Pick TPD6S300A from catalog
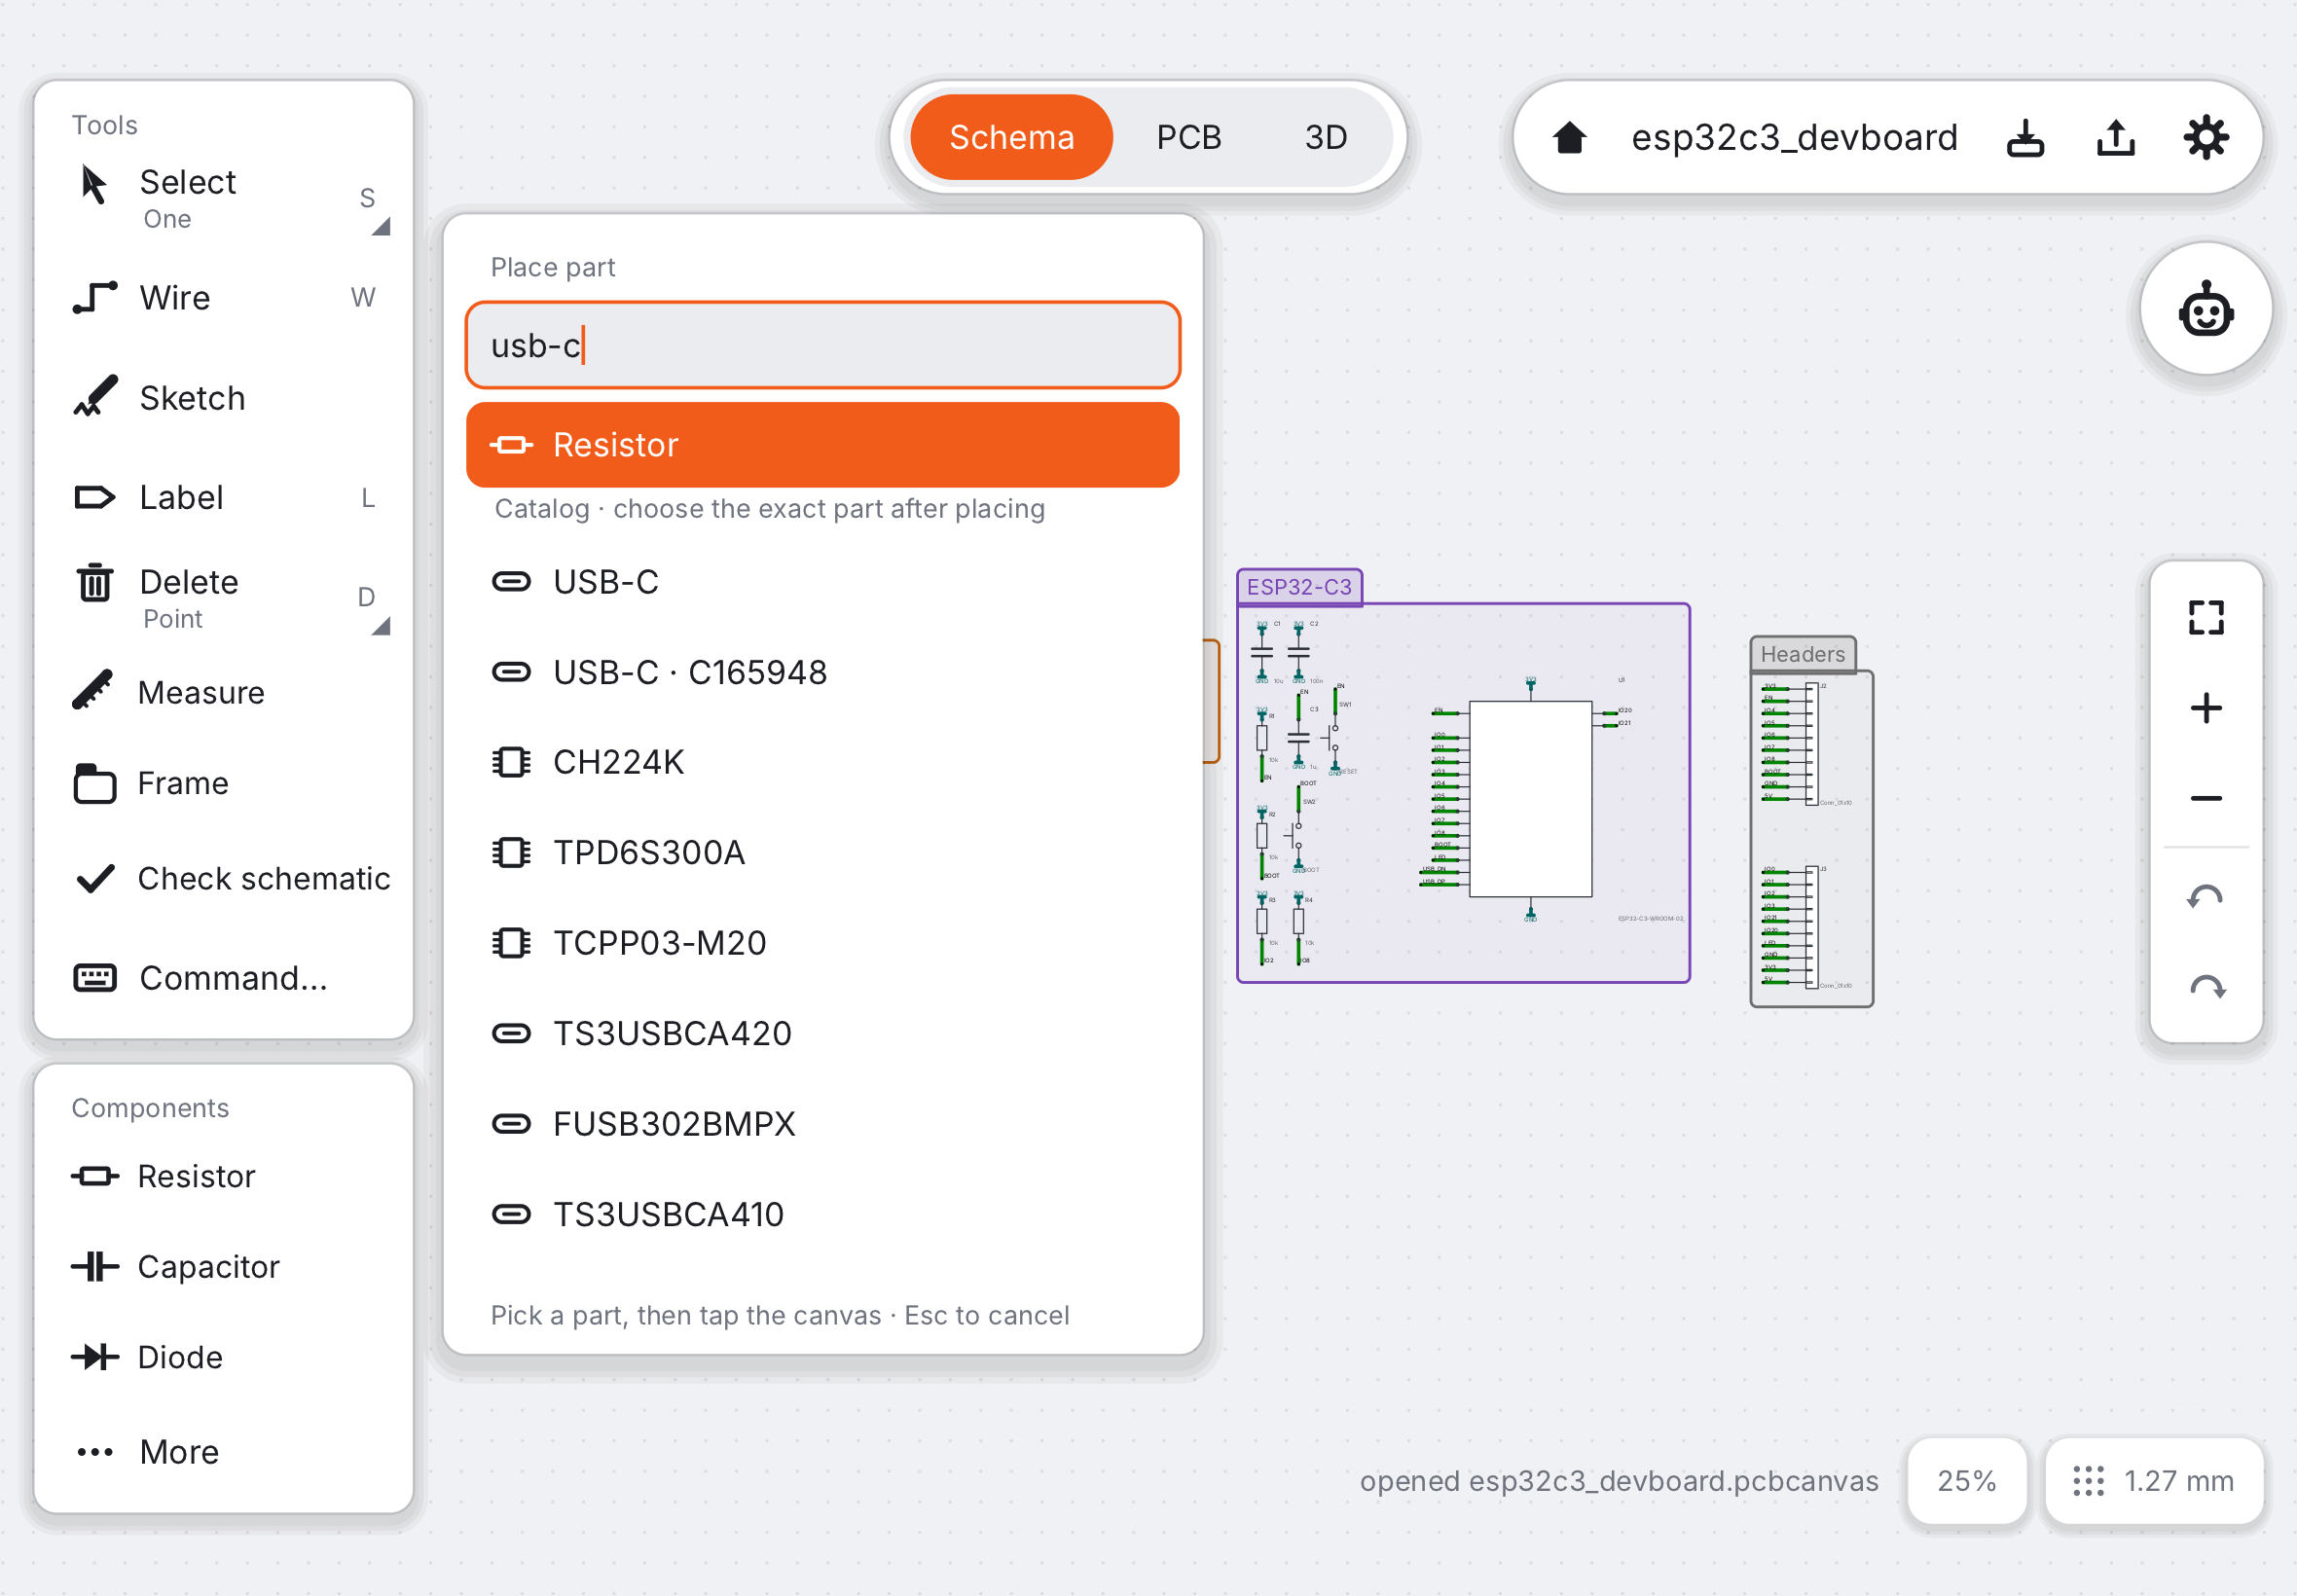This screenshot has width=2297, height=1596. [x=823, y=852]
